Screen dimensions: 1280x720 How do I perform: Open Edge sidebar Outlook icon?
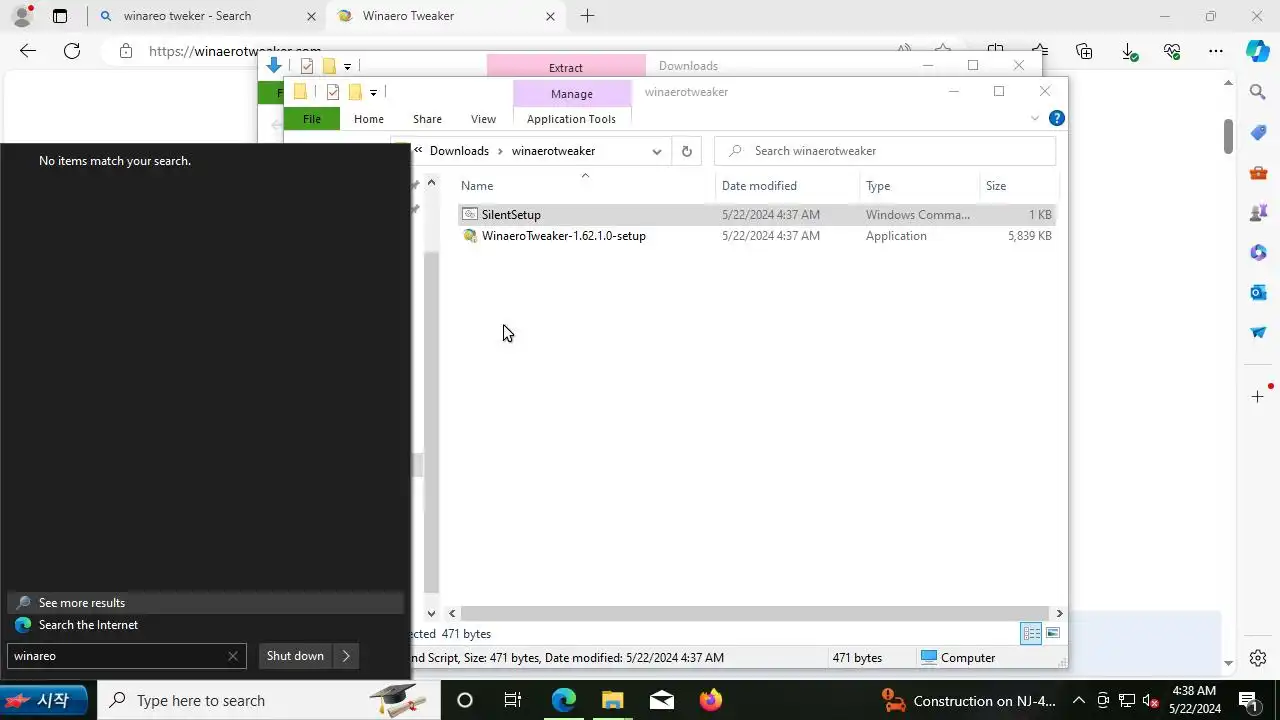coord(1258,292)
